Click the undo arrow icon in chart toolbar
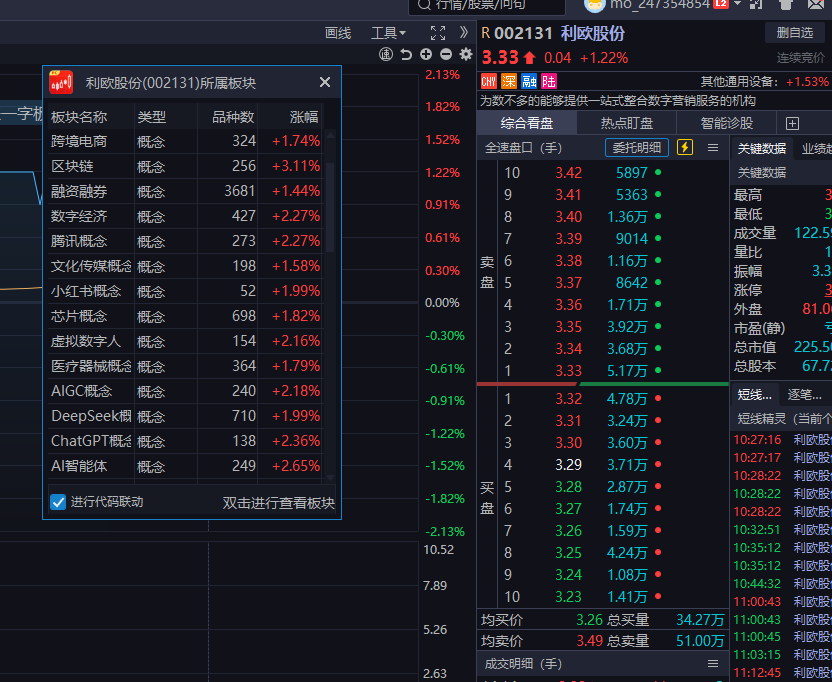Viewport: 832px width, 682px height. pyautogui.click(x=406, y=54)
